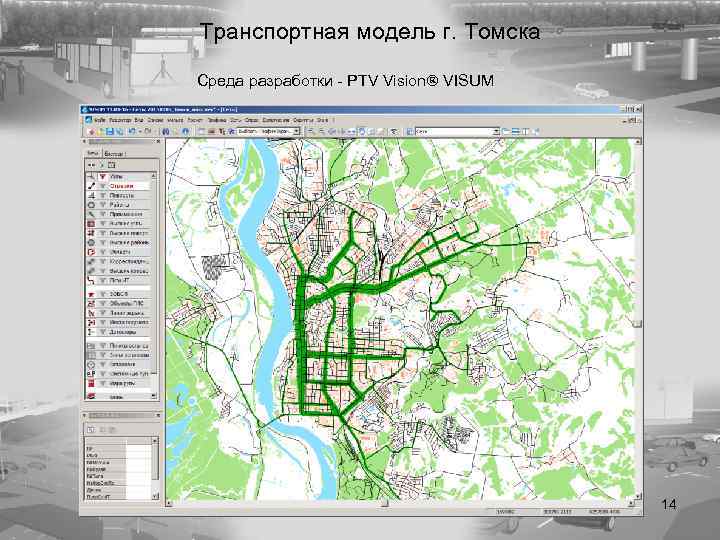This screenshot has width=720, height=540.
Task: Select the Повороты turns tool icon
Action: pyautogui.click(x=91, y=196)
